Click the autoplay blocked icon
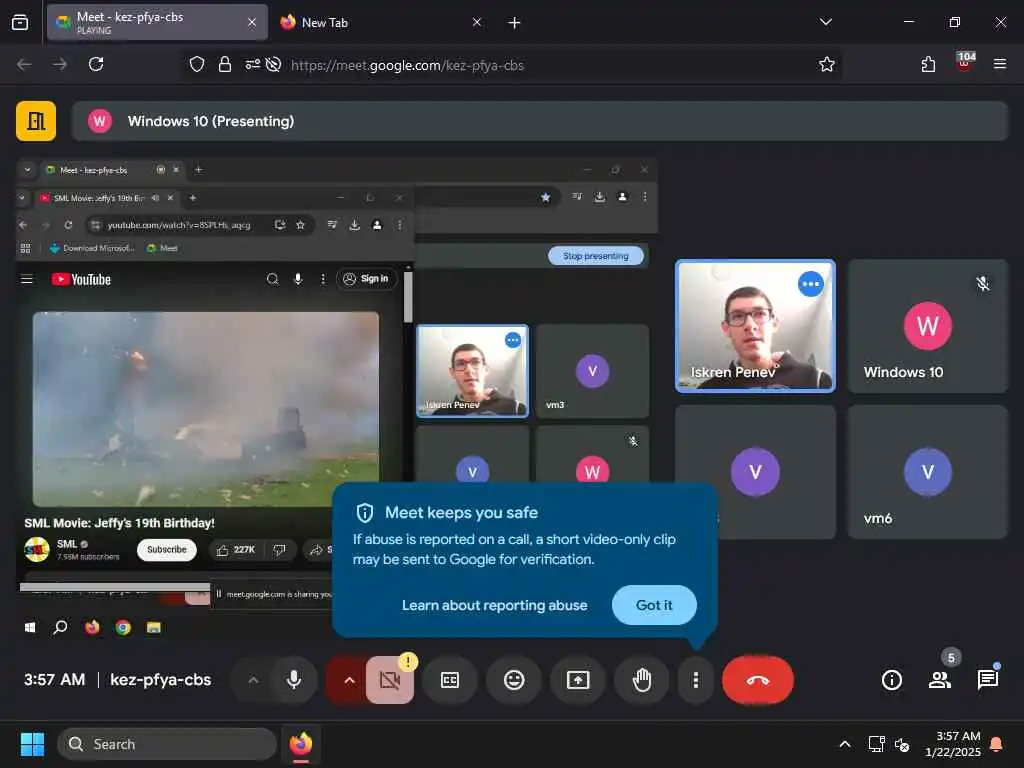 pyautogui.click(x=274, y=64)
